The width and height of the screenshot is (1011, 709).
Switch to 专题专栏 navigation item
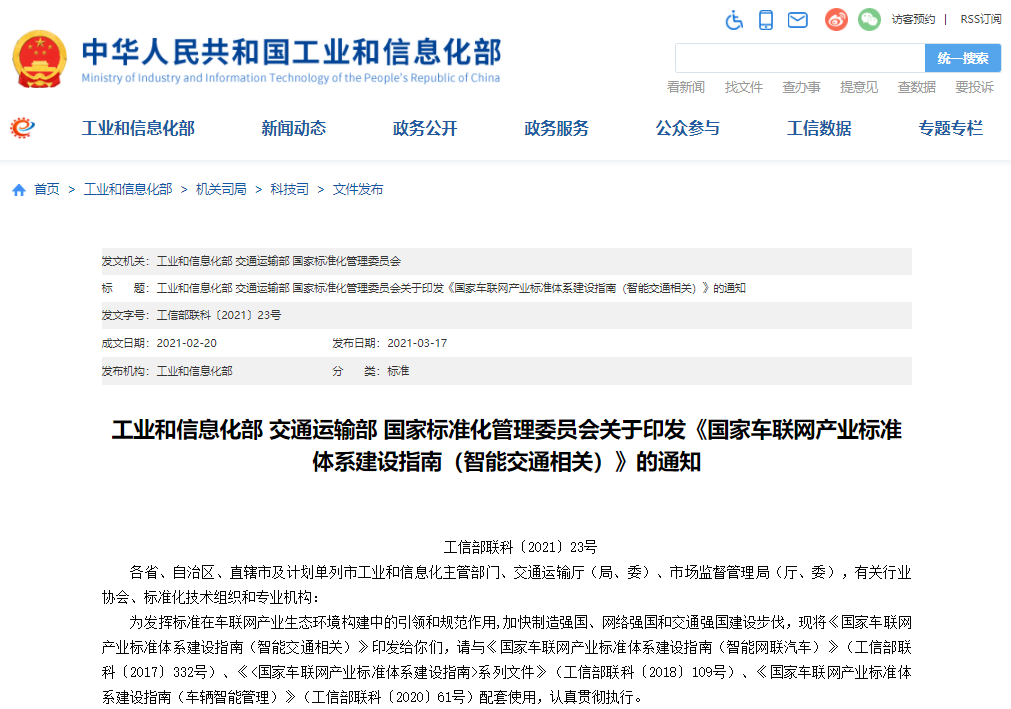coord(949,128)
